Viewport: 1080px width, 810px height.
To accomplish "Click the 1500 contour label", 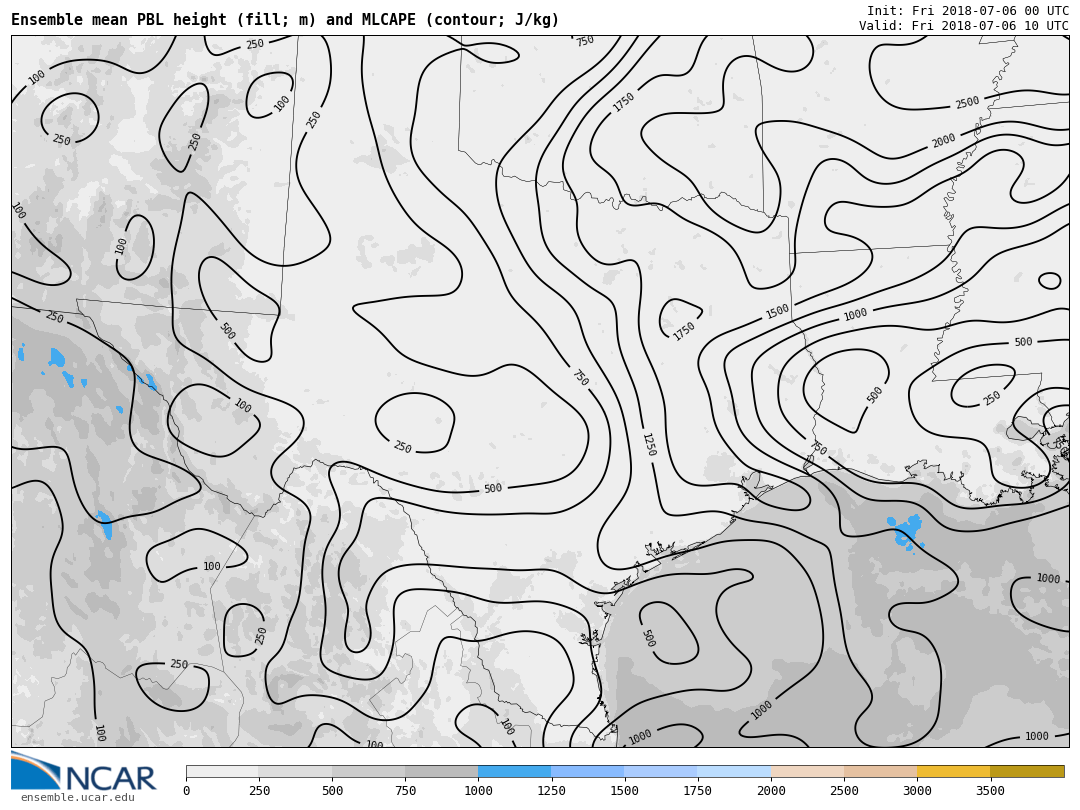I will tap(777, 311).
